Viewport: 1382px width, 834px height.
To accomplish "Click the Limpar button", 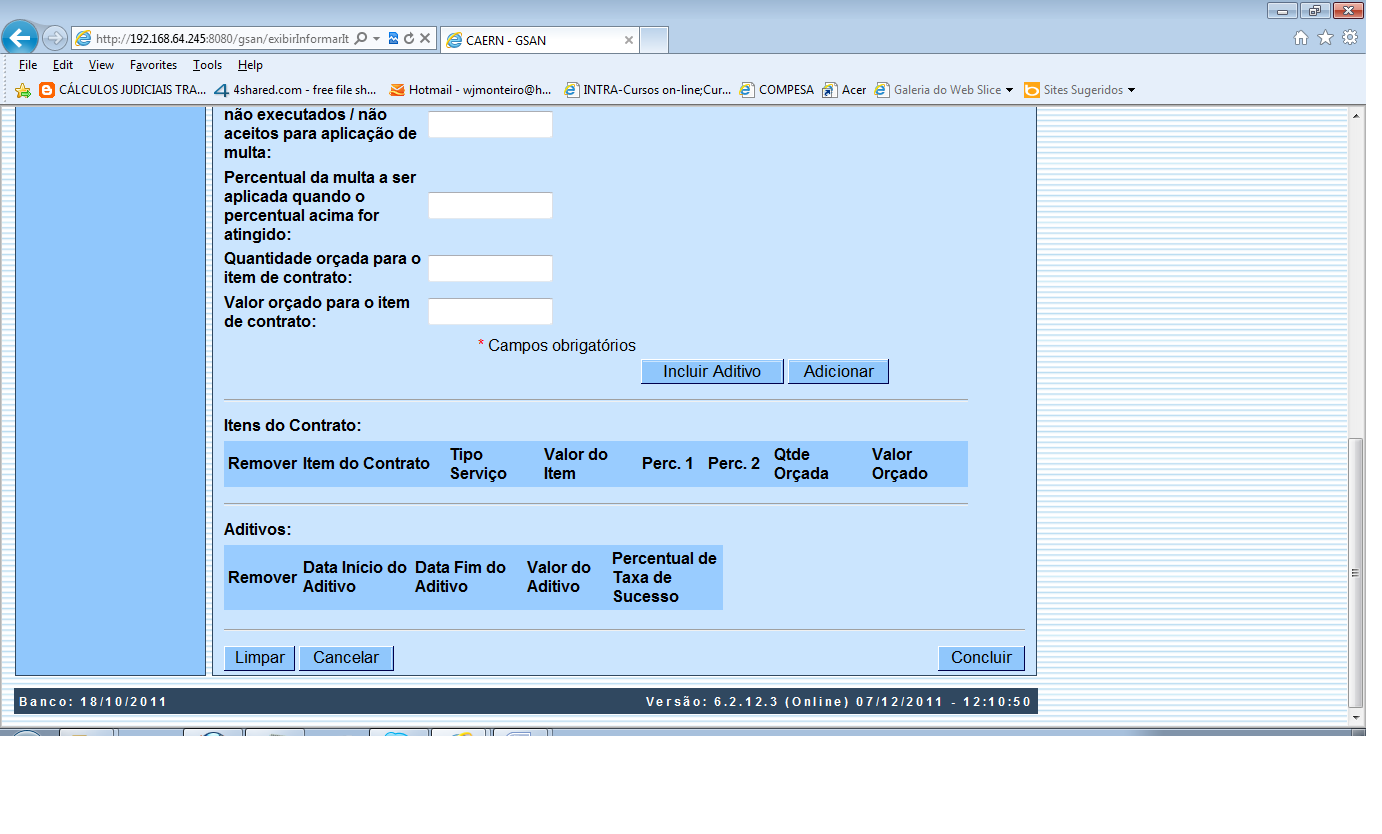I will [x=259, y=658].
